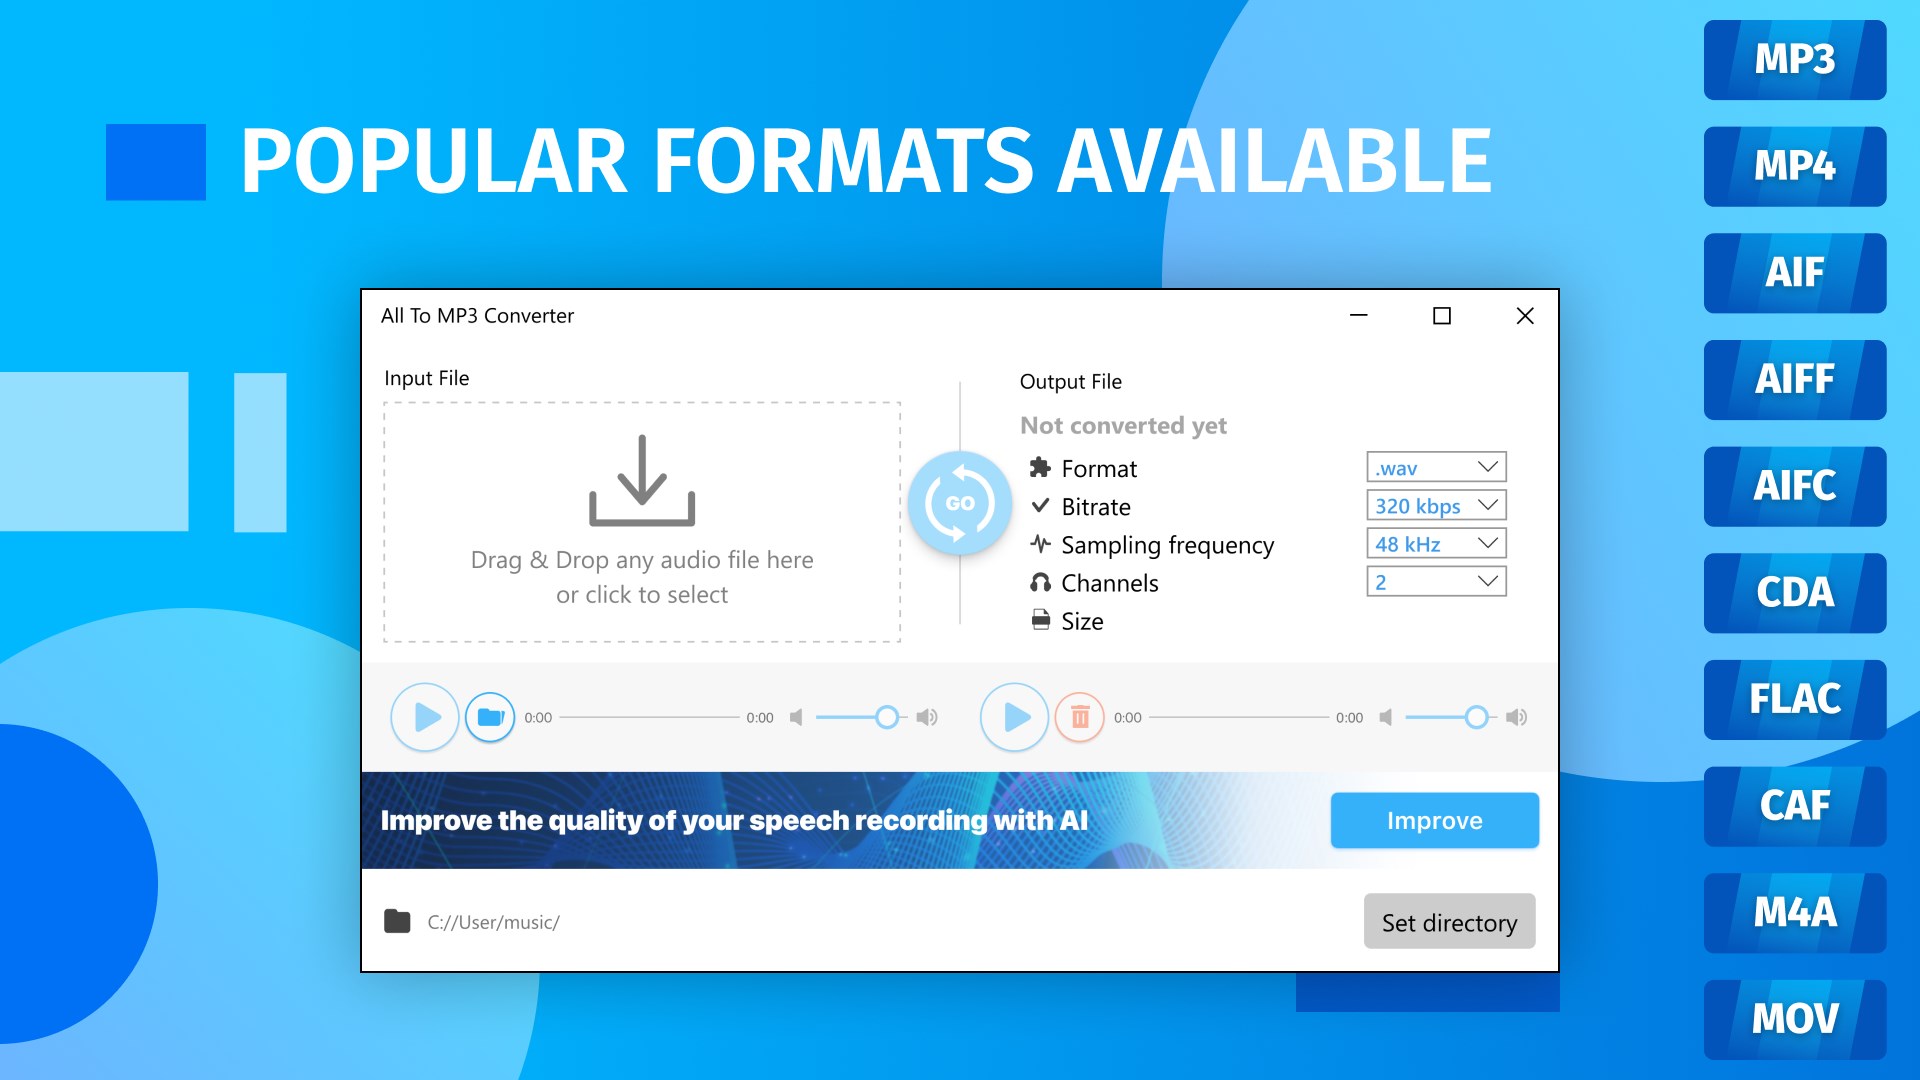This screenshot has width=1920, height=1080.
Task: Click the Improve button
Action: point(1434,820)
